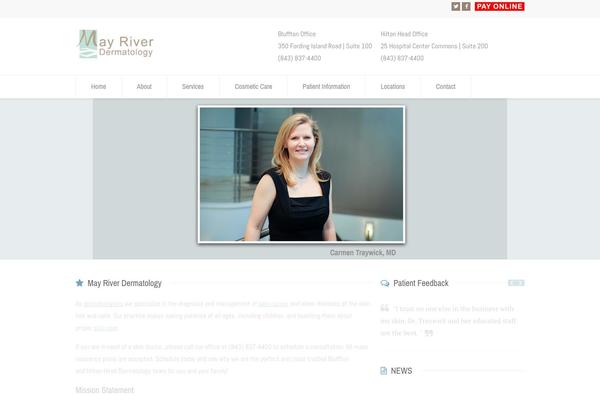This screenshot has height=400, width=600.
Task: Open the Facebook social icon
Action: [466, 6]
